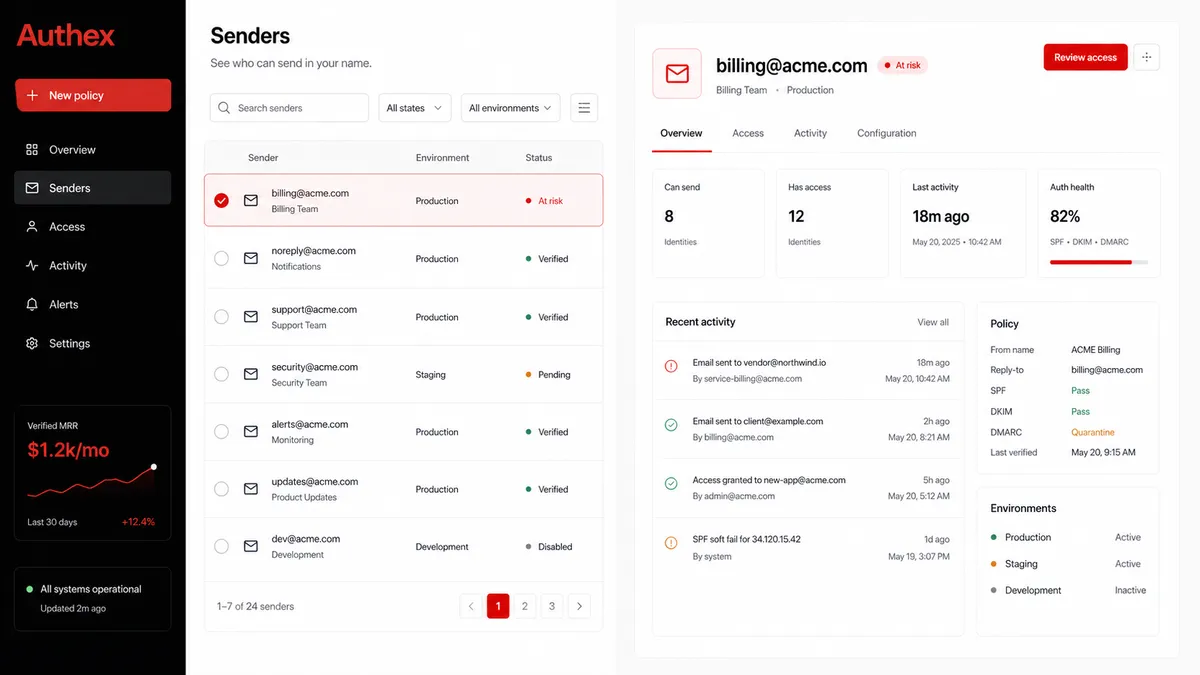The image size is (1200, 675).
Task: Deselect the billing@acme.com sender
Action: 222,201
